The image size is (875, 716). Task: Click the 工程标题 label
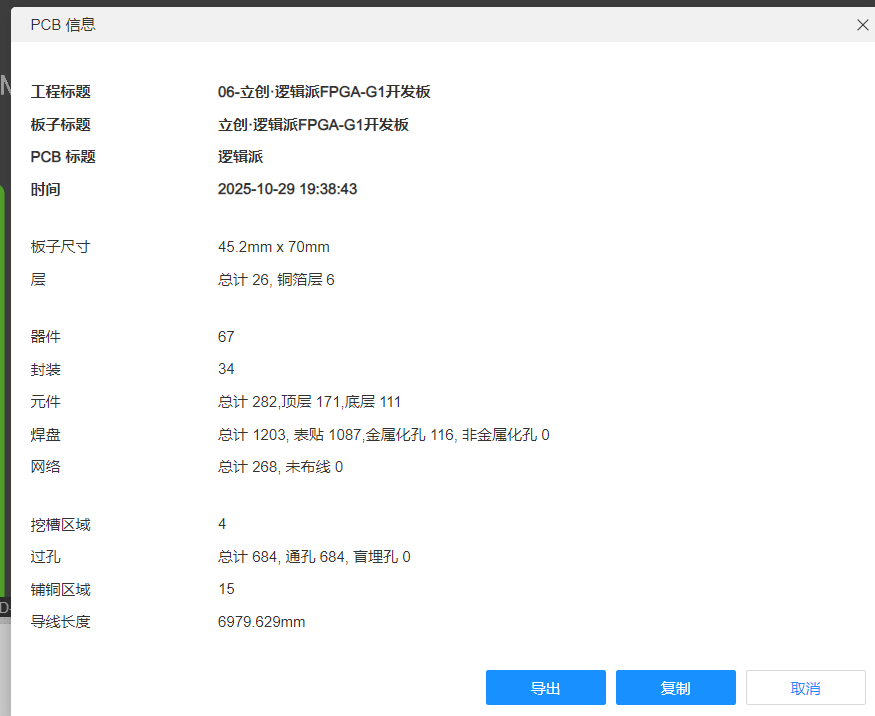(60, 92)
